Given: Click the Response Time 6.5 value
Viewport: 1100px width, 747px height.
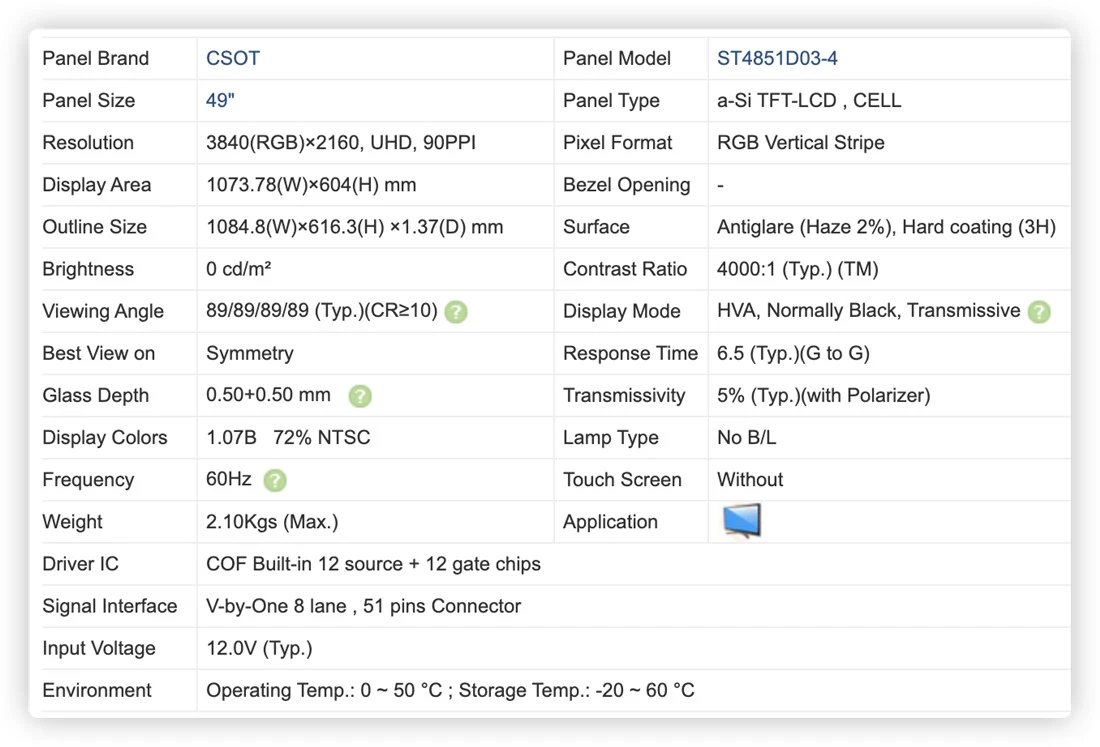Looking at the screenshot, I should pos(793,353).
